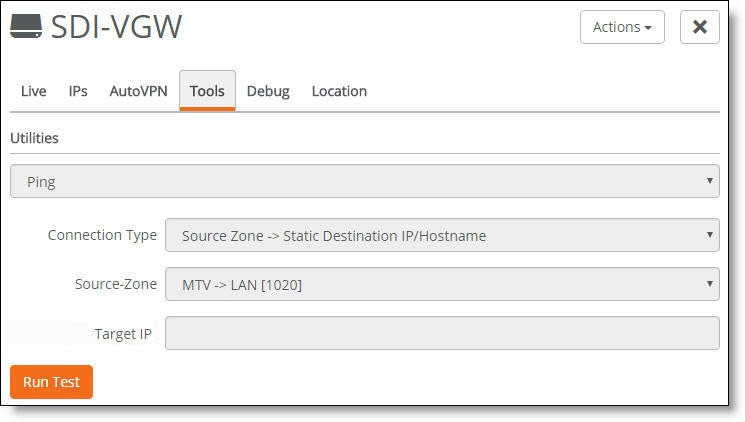The height and width of the screenshot is (422, 745).
Task: Open the IPs tab
Action: 78,91
